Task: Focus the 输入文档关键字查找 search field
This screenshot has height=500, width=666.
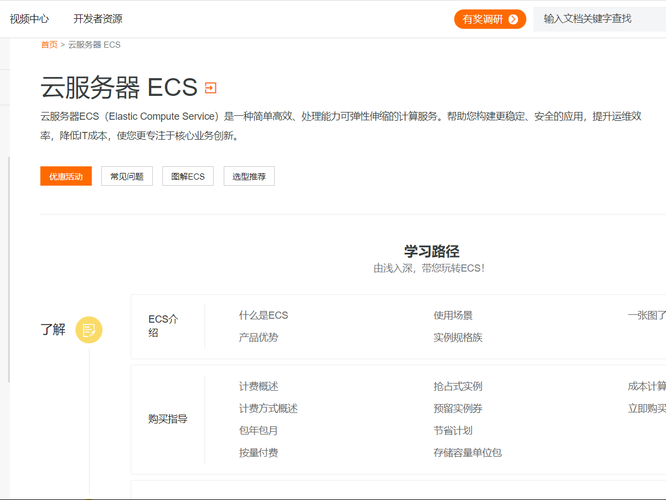Action: [599, 19]
